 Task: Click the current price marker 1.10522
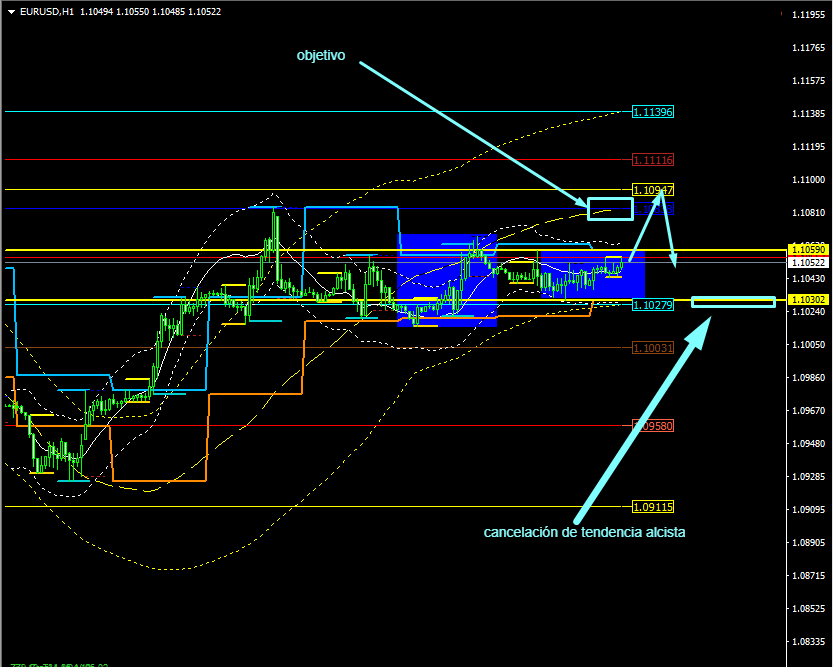click(x=806, y=262)
